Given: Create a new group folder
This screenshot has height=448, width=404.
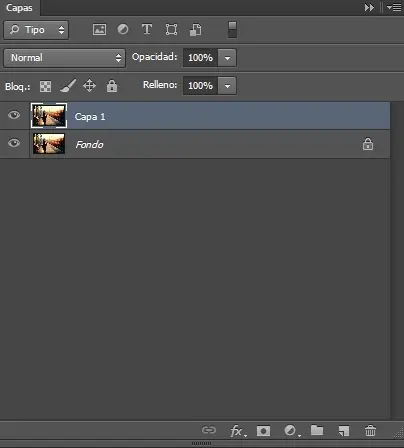Looking at the screenshot, I should pyautogui.click(x=317, y=430).
